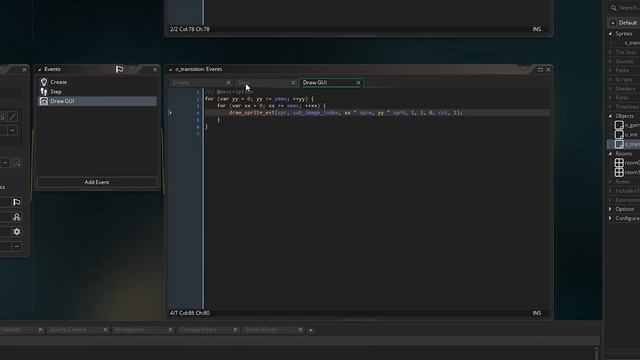The height and width of the screenshot is (360, 640).
Task: Collapse the Sprites folder
Action: tap(611, 34)
